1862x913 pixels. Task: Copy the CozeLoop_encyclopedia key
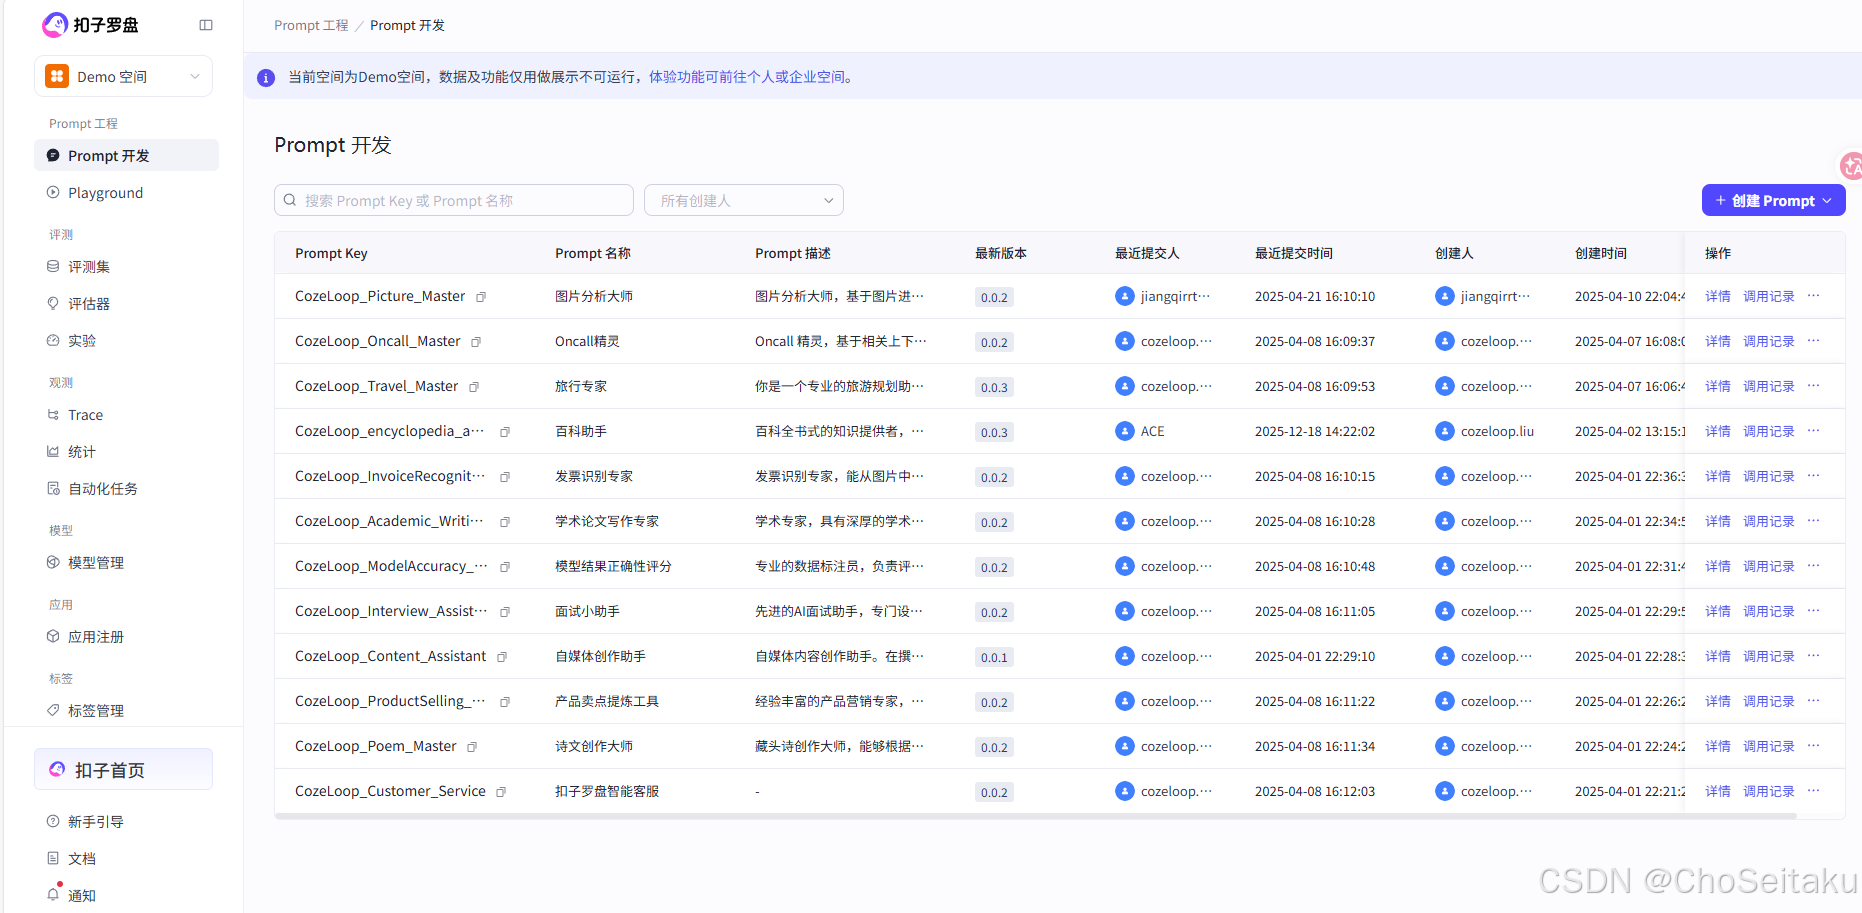click(x=505, y=432)
